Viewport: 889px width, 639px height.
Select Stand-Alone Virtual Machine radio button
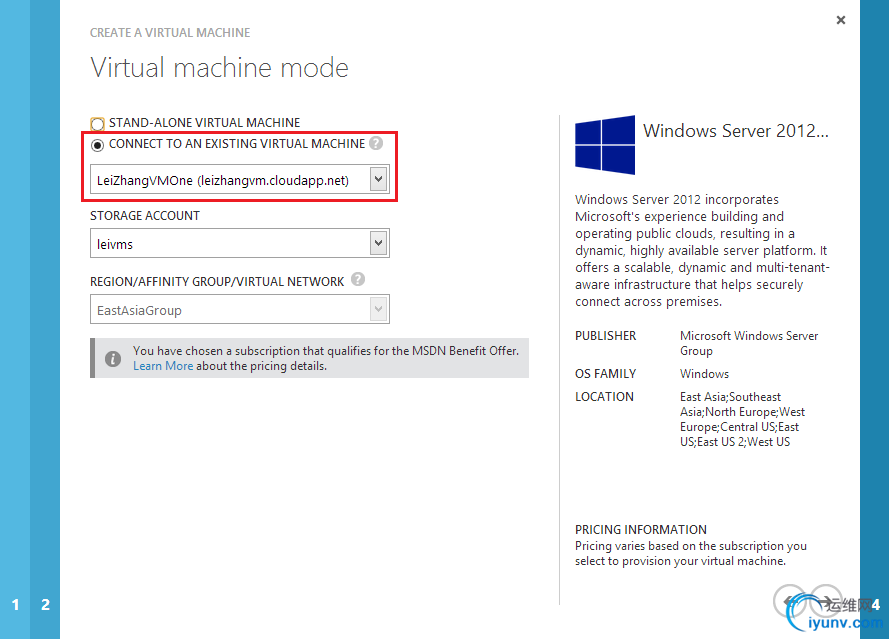98,124
